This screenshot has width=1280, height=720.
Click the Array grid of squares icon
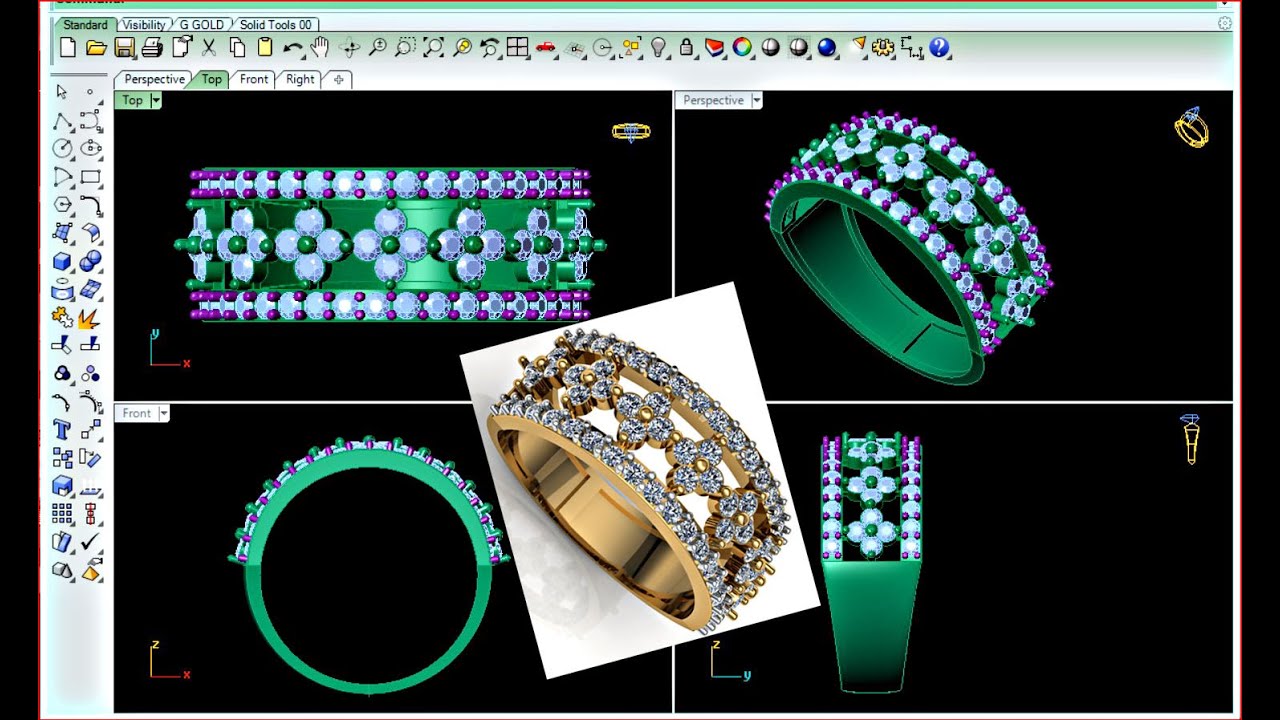[x=62, y=514]
